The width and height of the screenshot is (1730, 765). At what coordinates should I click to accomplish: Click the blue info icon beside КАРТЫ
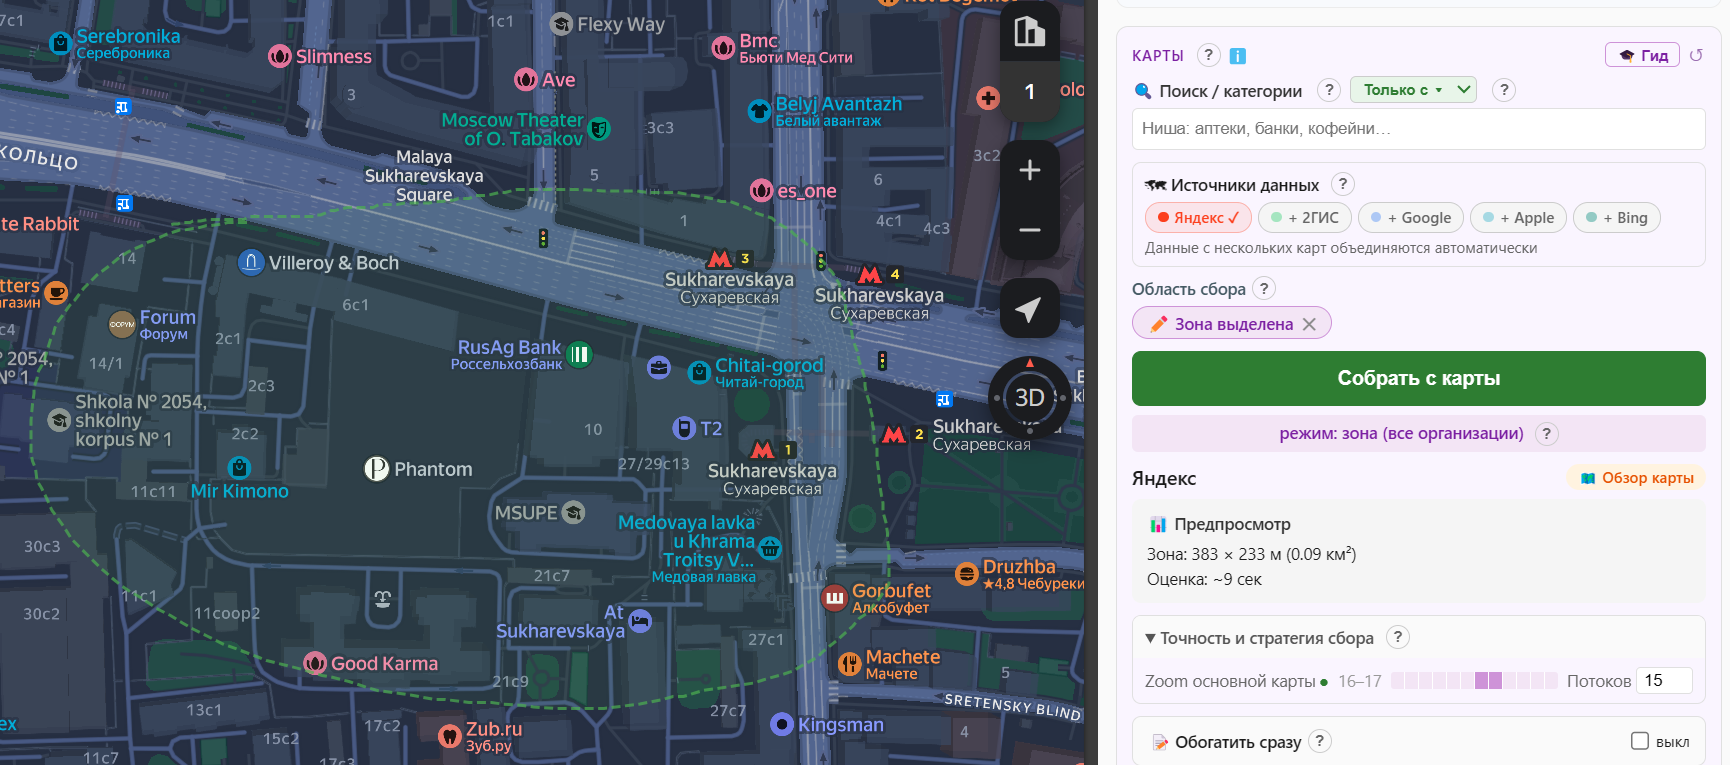[x=1237, y=56]
